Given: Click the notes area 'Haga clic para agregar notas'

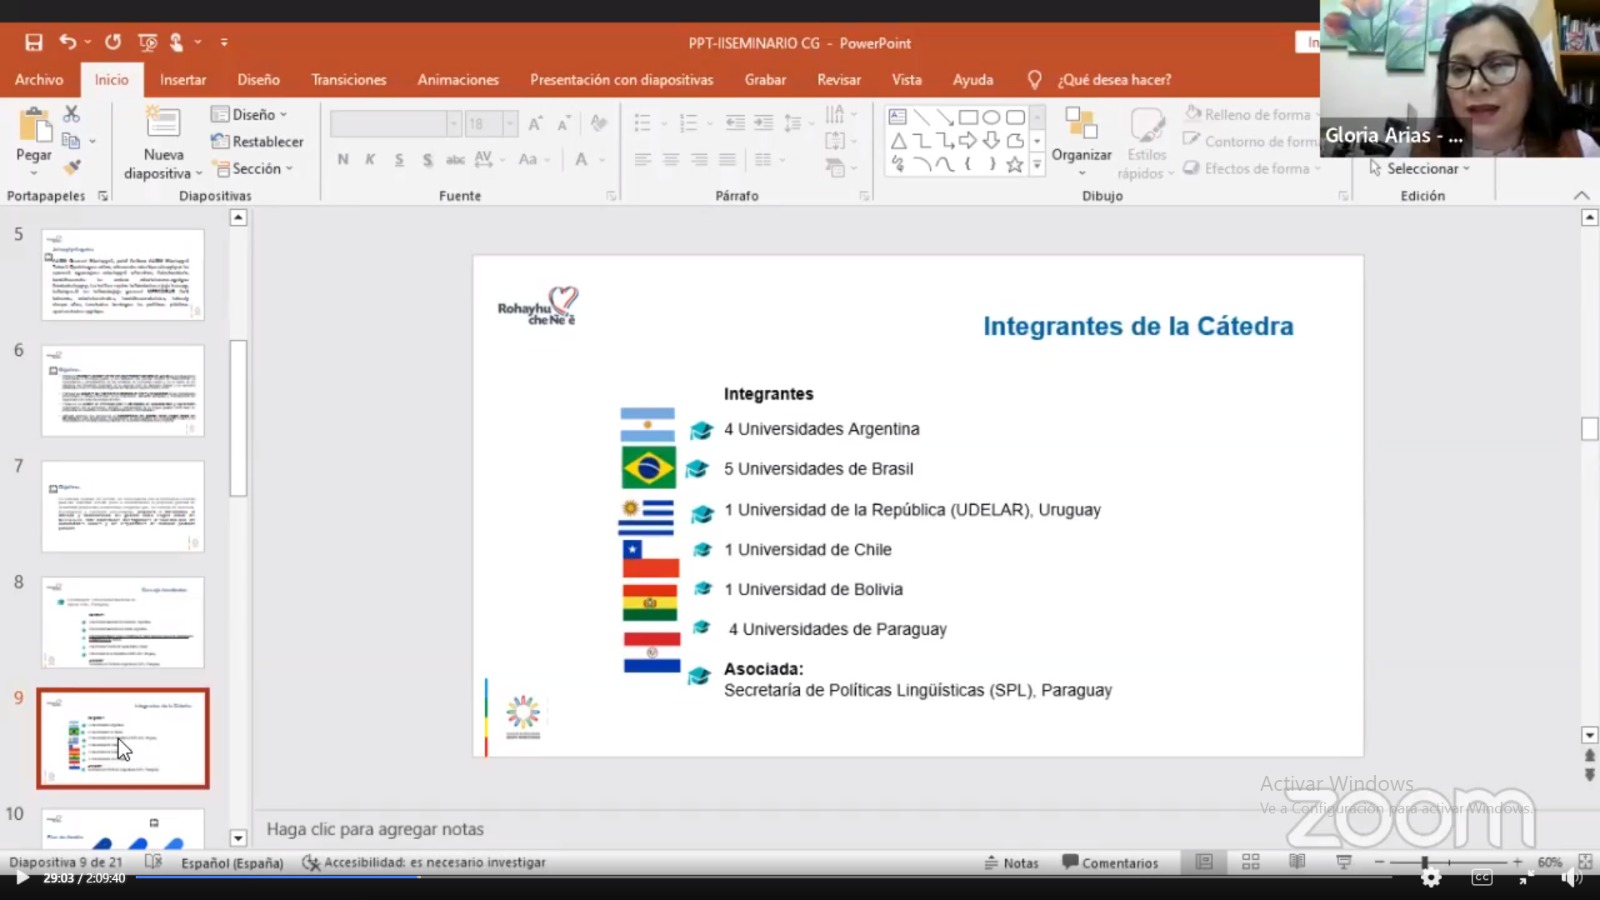Looking at the screenshot, I should click(x=375, y=829).
